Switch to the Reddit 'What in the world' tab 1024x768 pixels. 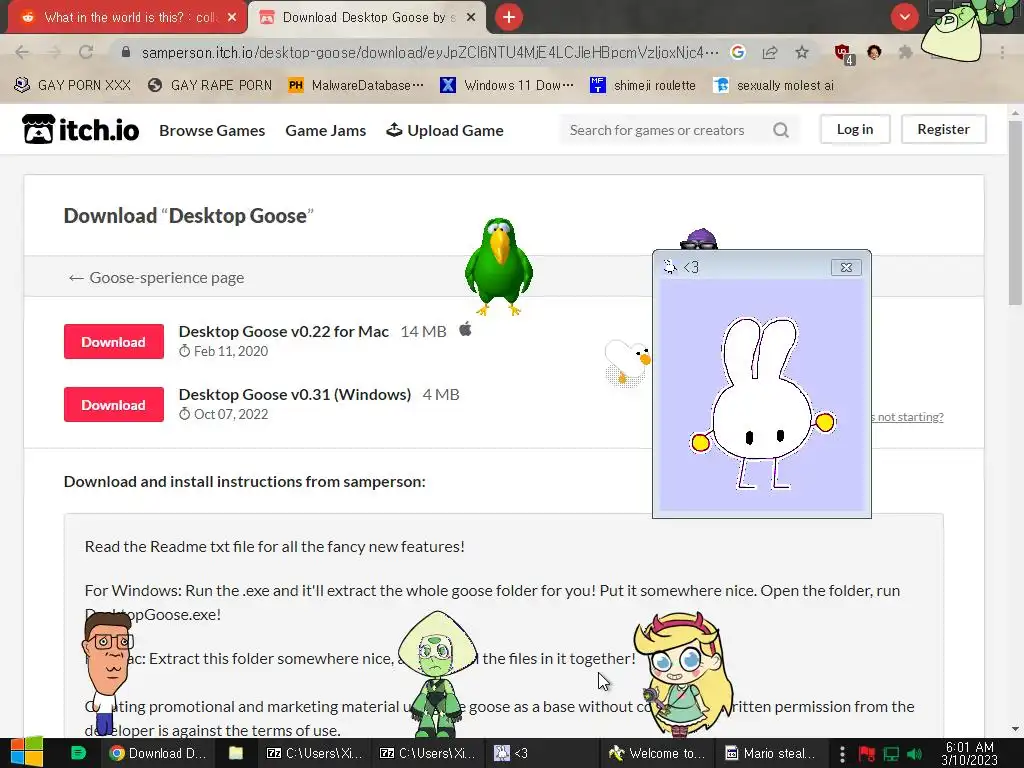[x=121, y=18]
